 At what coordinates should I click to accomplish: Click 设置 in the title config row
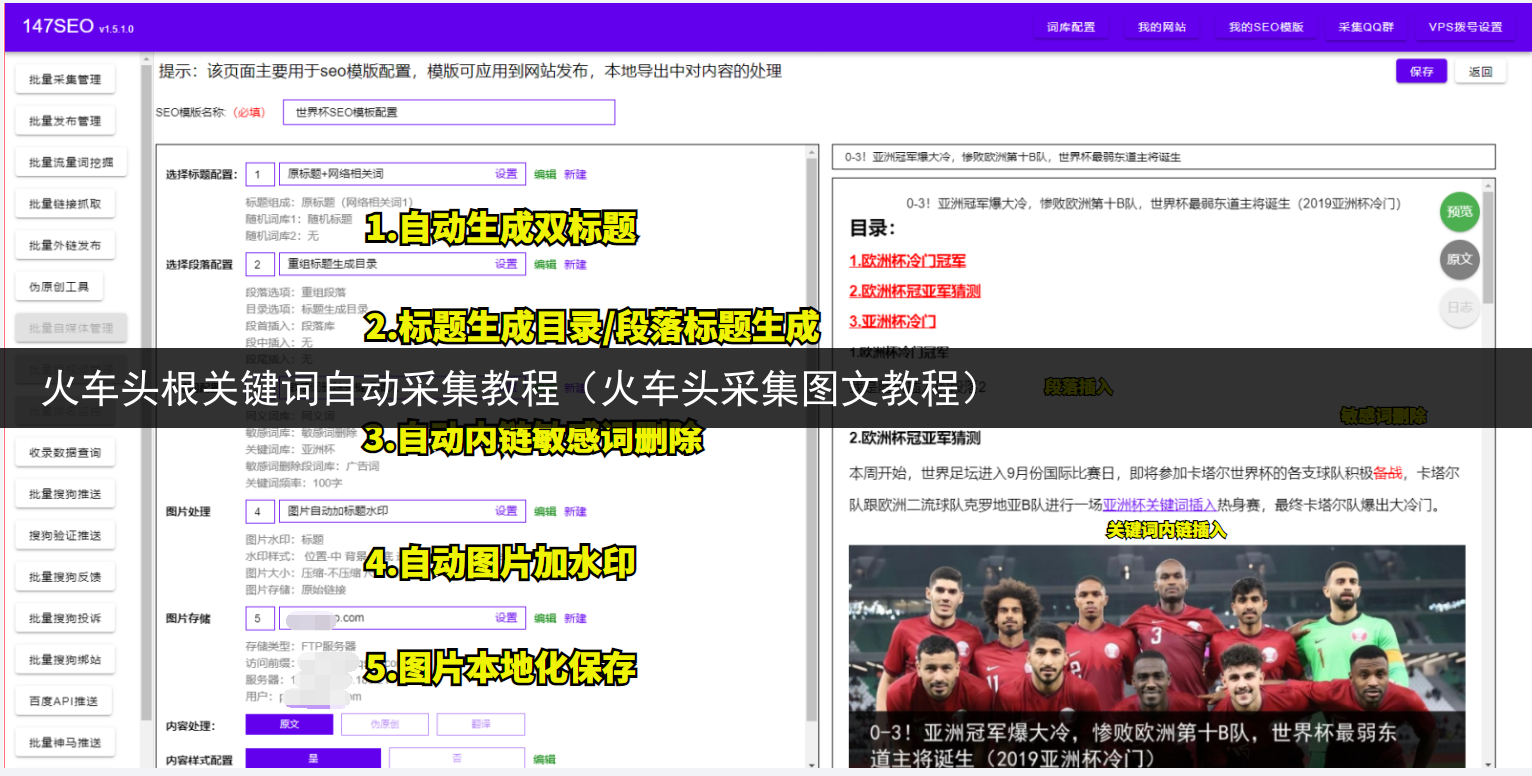[507, 174]
